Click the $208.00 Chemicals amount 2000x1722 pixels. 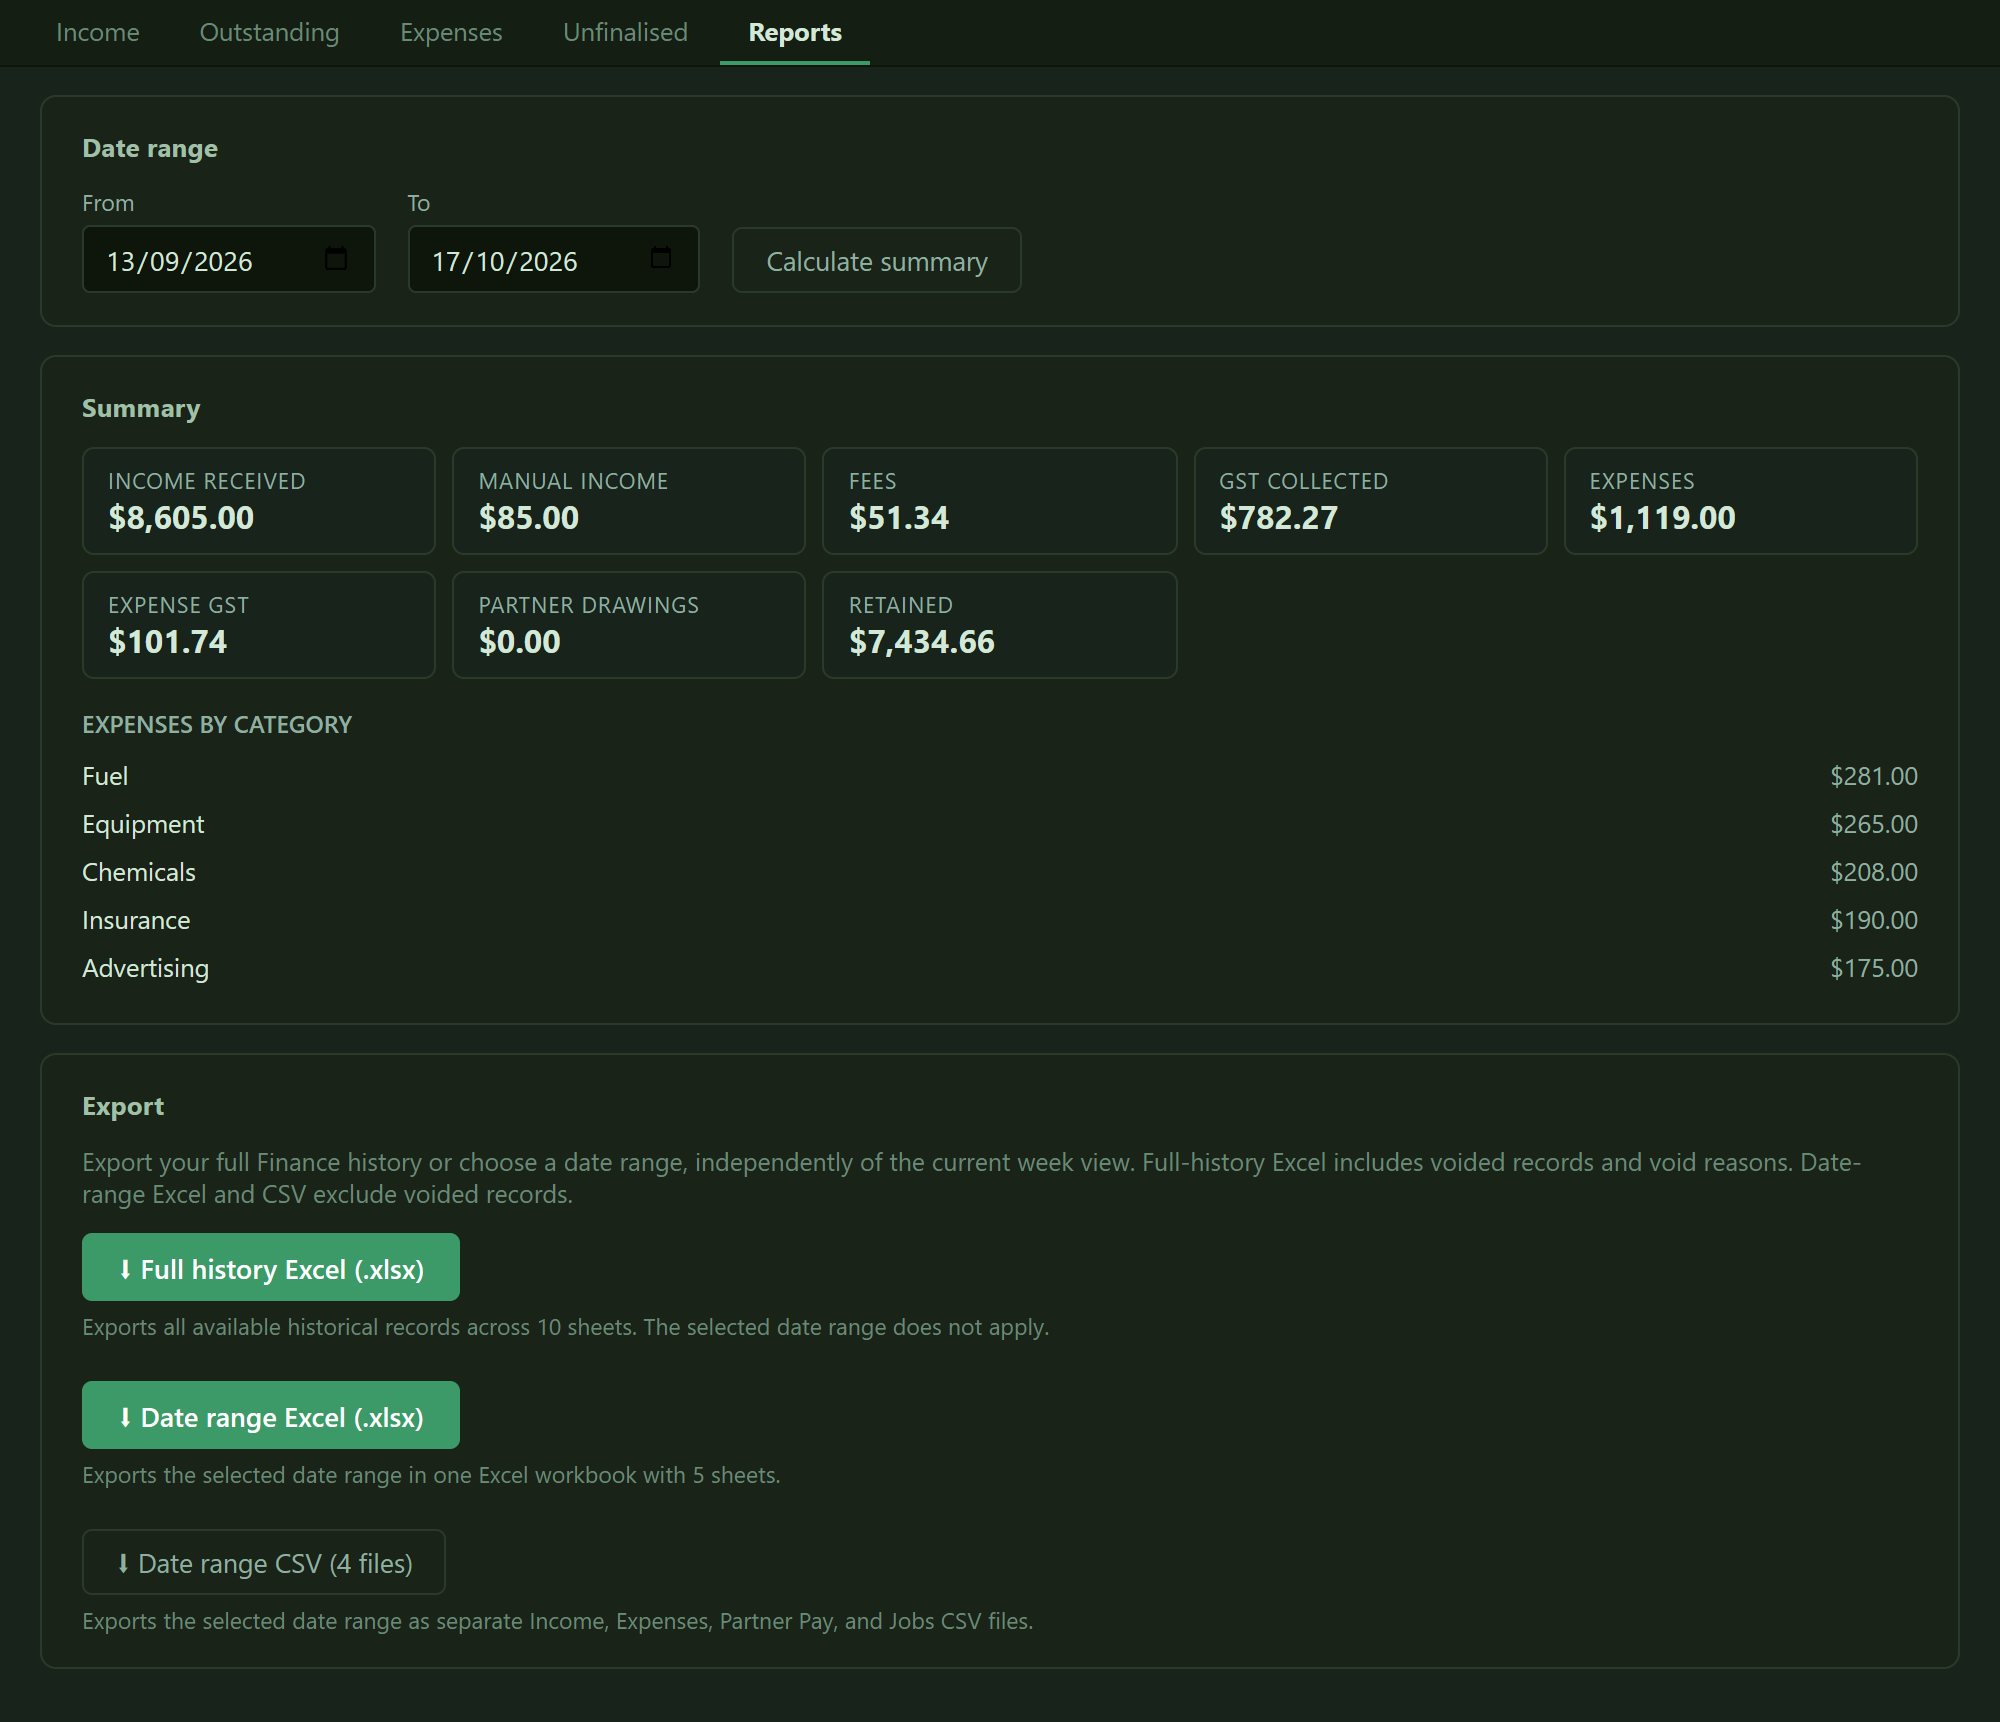[x=1873, y=872]
